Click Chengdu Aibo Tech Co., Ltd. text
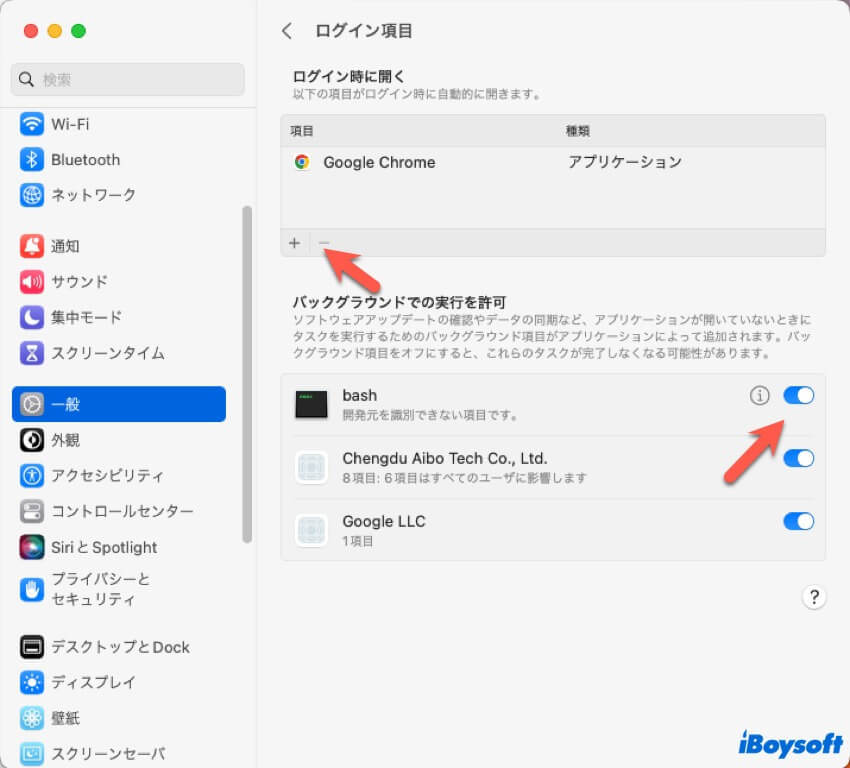This screenshot has width=850, height=768. click(x=445, y=459)
